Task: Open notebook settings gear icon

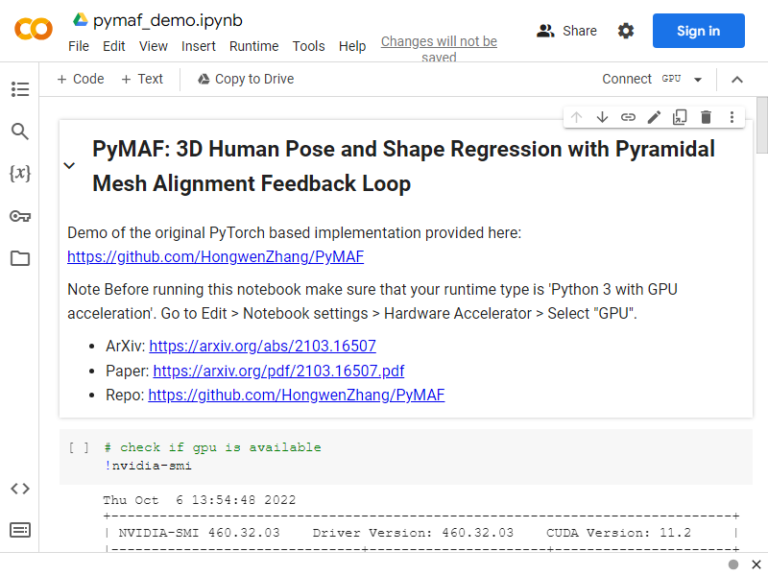Action: click(x=625, y=31)
